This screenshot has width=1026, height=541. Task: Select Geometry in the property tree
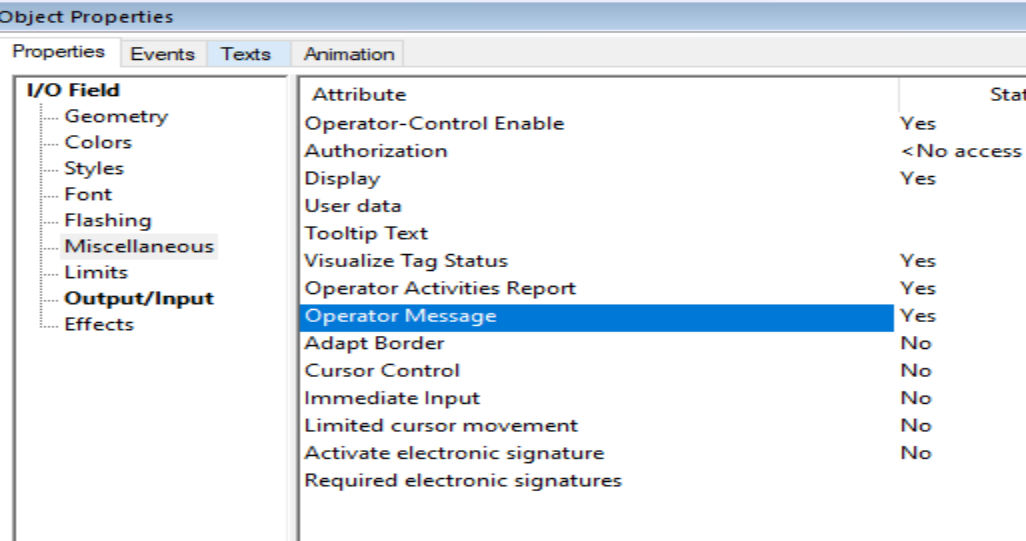pos(116,116)
